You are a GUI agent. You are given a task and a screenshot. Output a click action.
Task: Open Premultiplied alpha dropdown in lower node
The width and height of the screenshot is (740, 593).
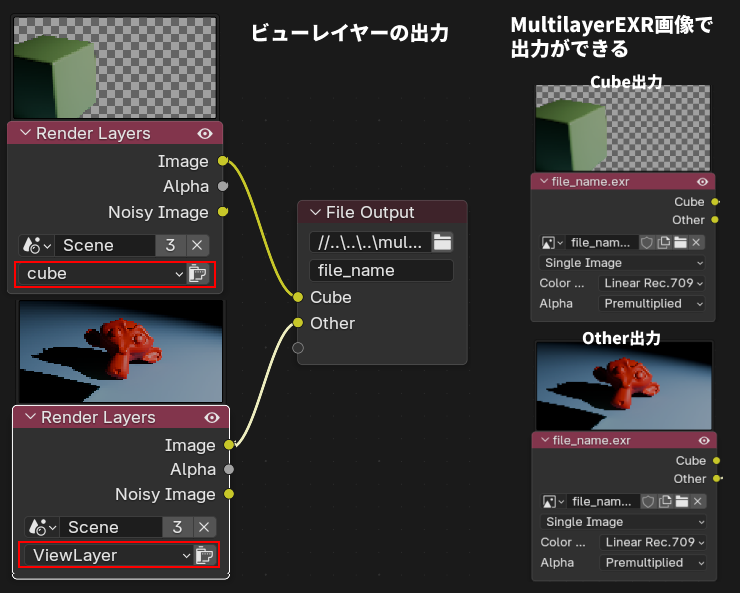[653, 562]
